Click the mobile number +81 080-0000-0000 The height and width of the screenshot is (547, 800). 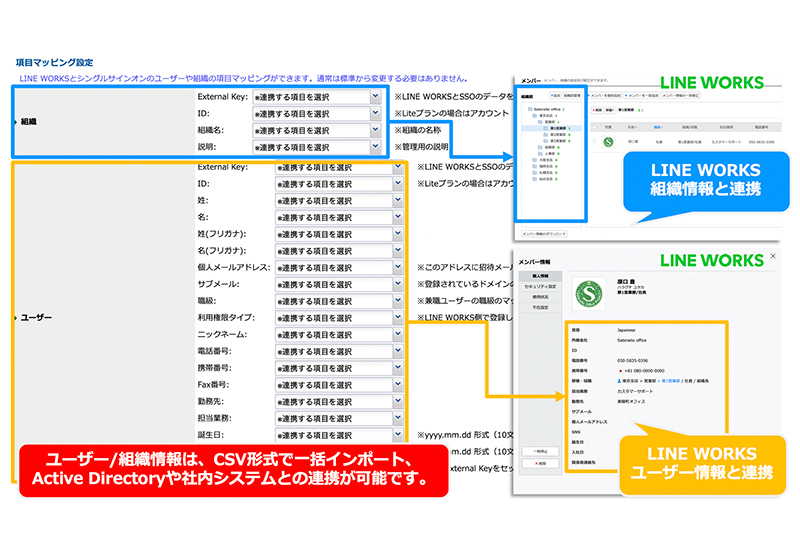643,371
